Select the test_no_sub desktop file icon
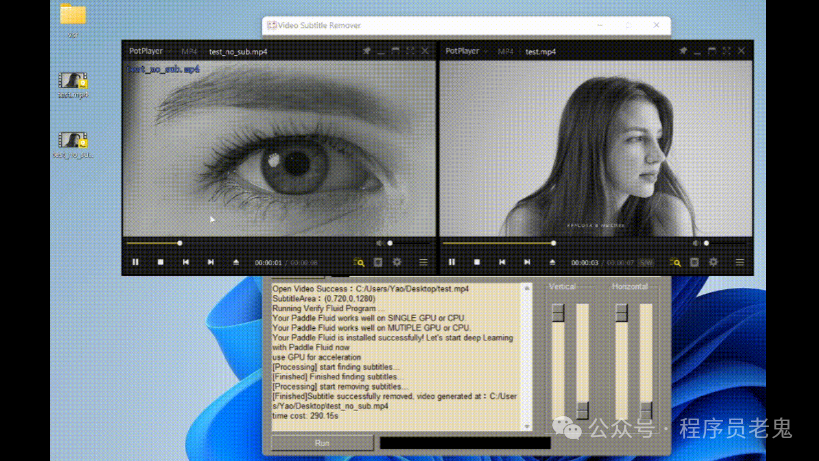 (73, 140)
